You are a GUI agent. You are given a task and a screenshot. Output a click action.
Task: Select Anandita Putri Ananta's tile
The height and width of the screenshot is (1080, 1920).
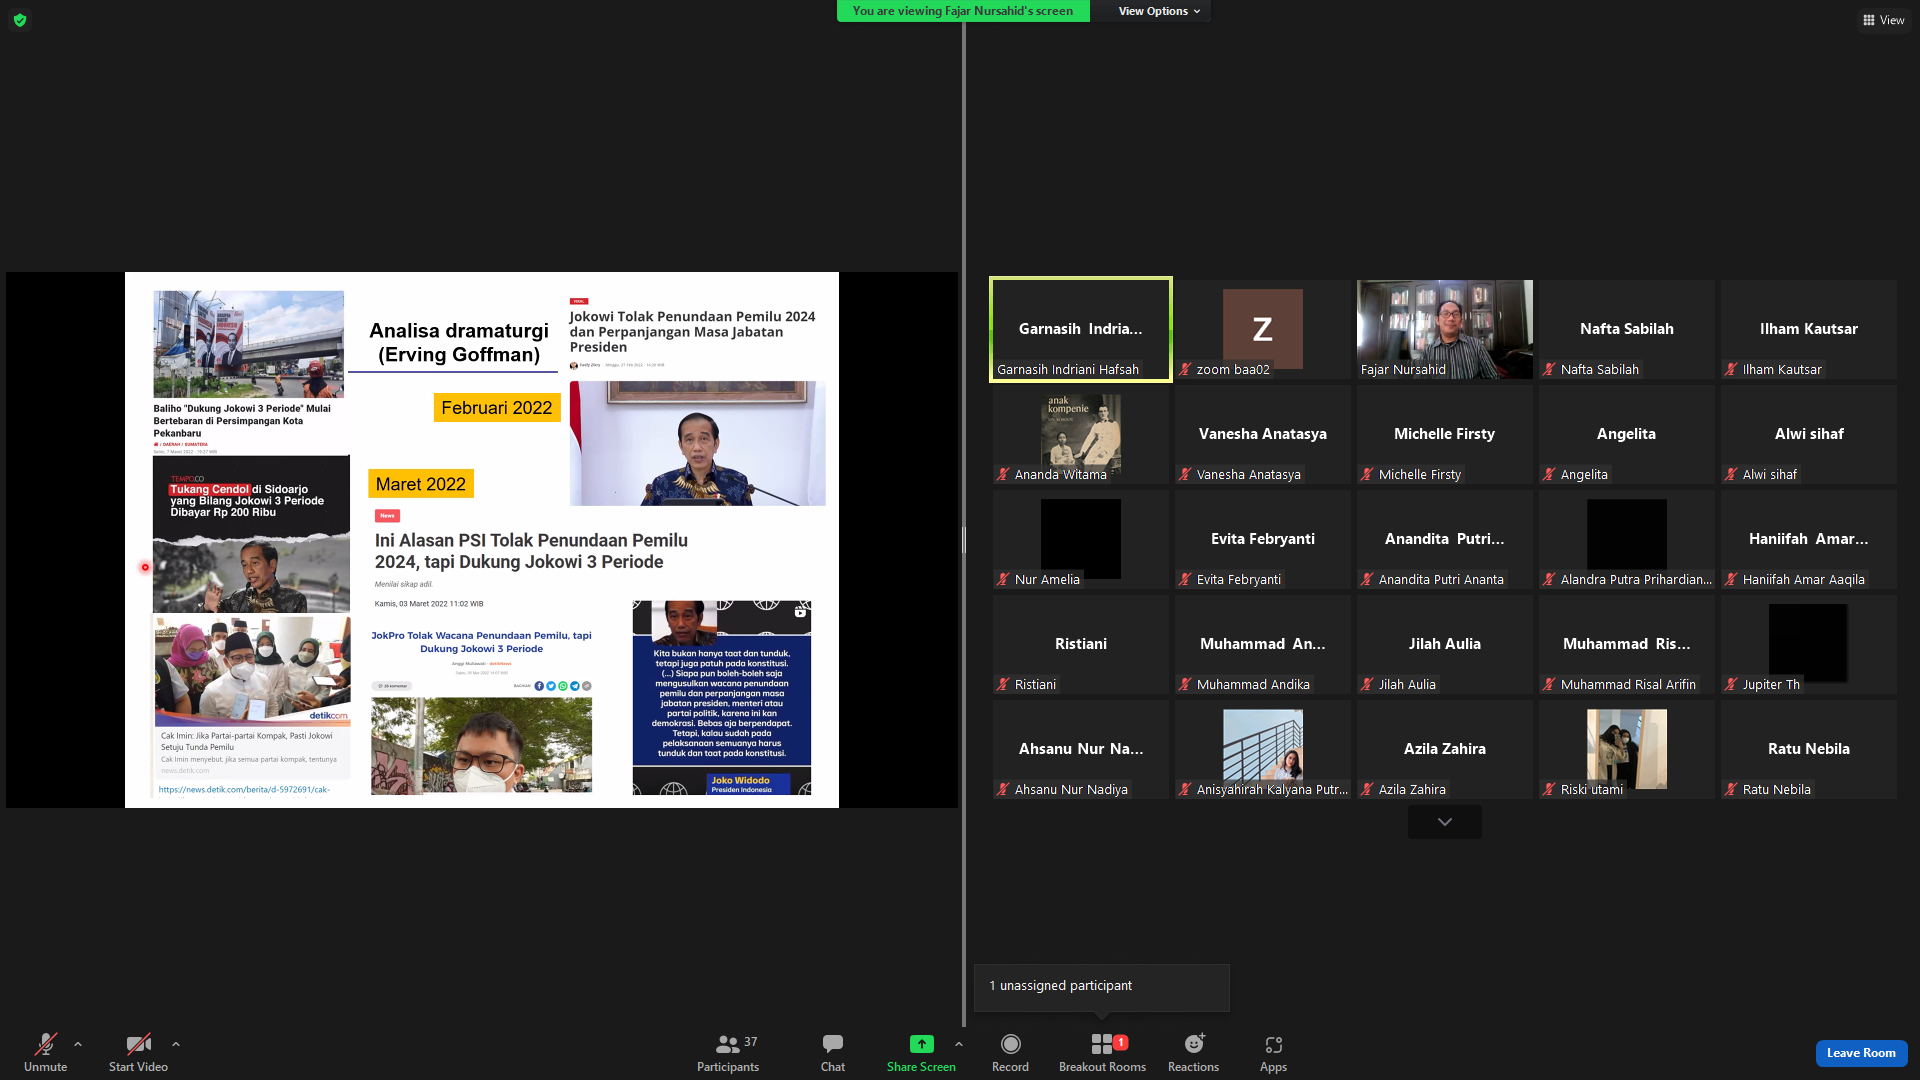coord(1444,539)
